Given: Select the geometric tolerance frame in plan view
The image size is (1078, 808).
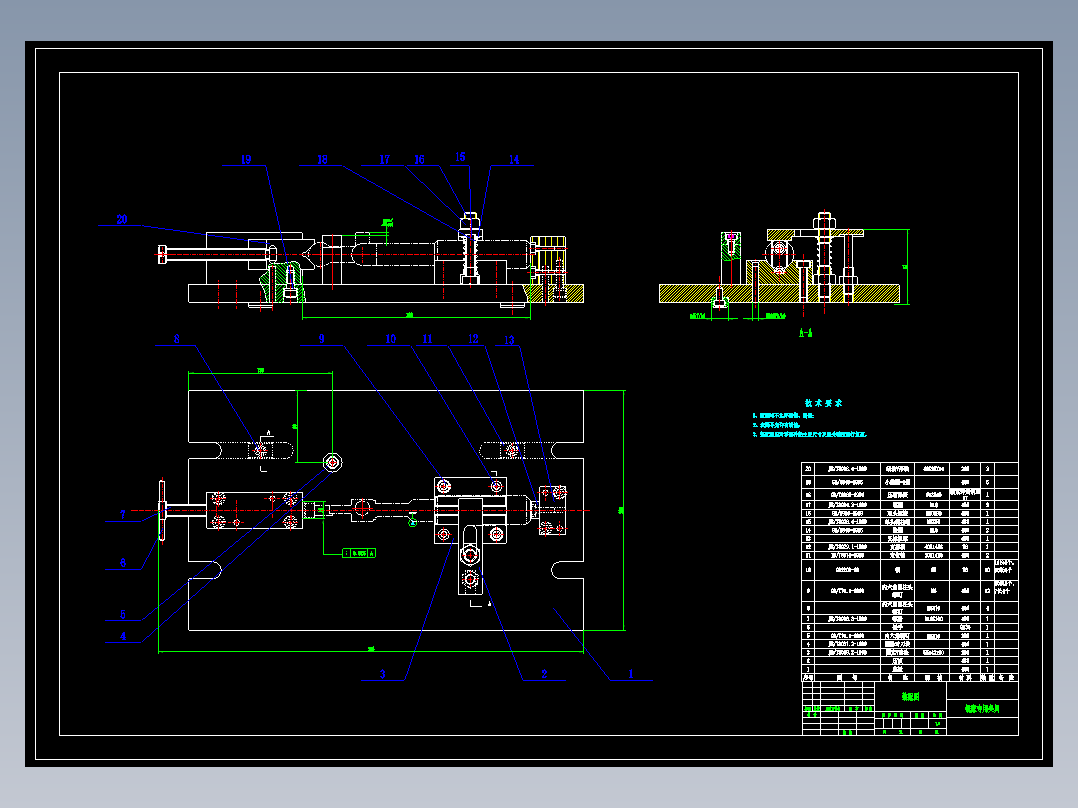Looking at the screenshot, I should coord(359,553).
